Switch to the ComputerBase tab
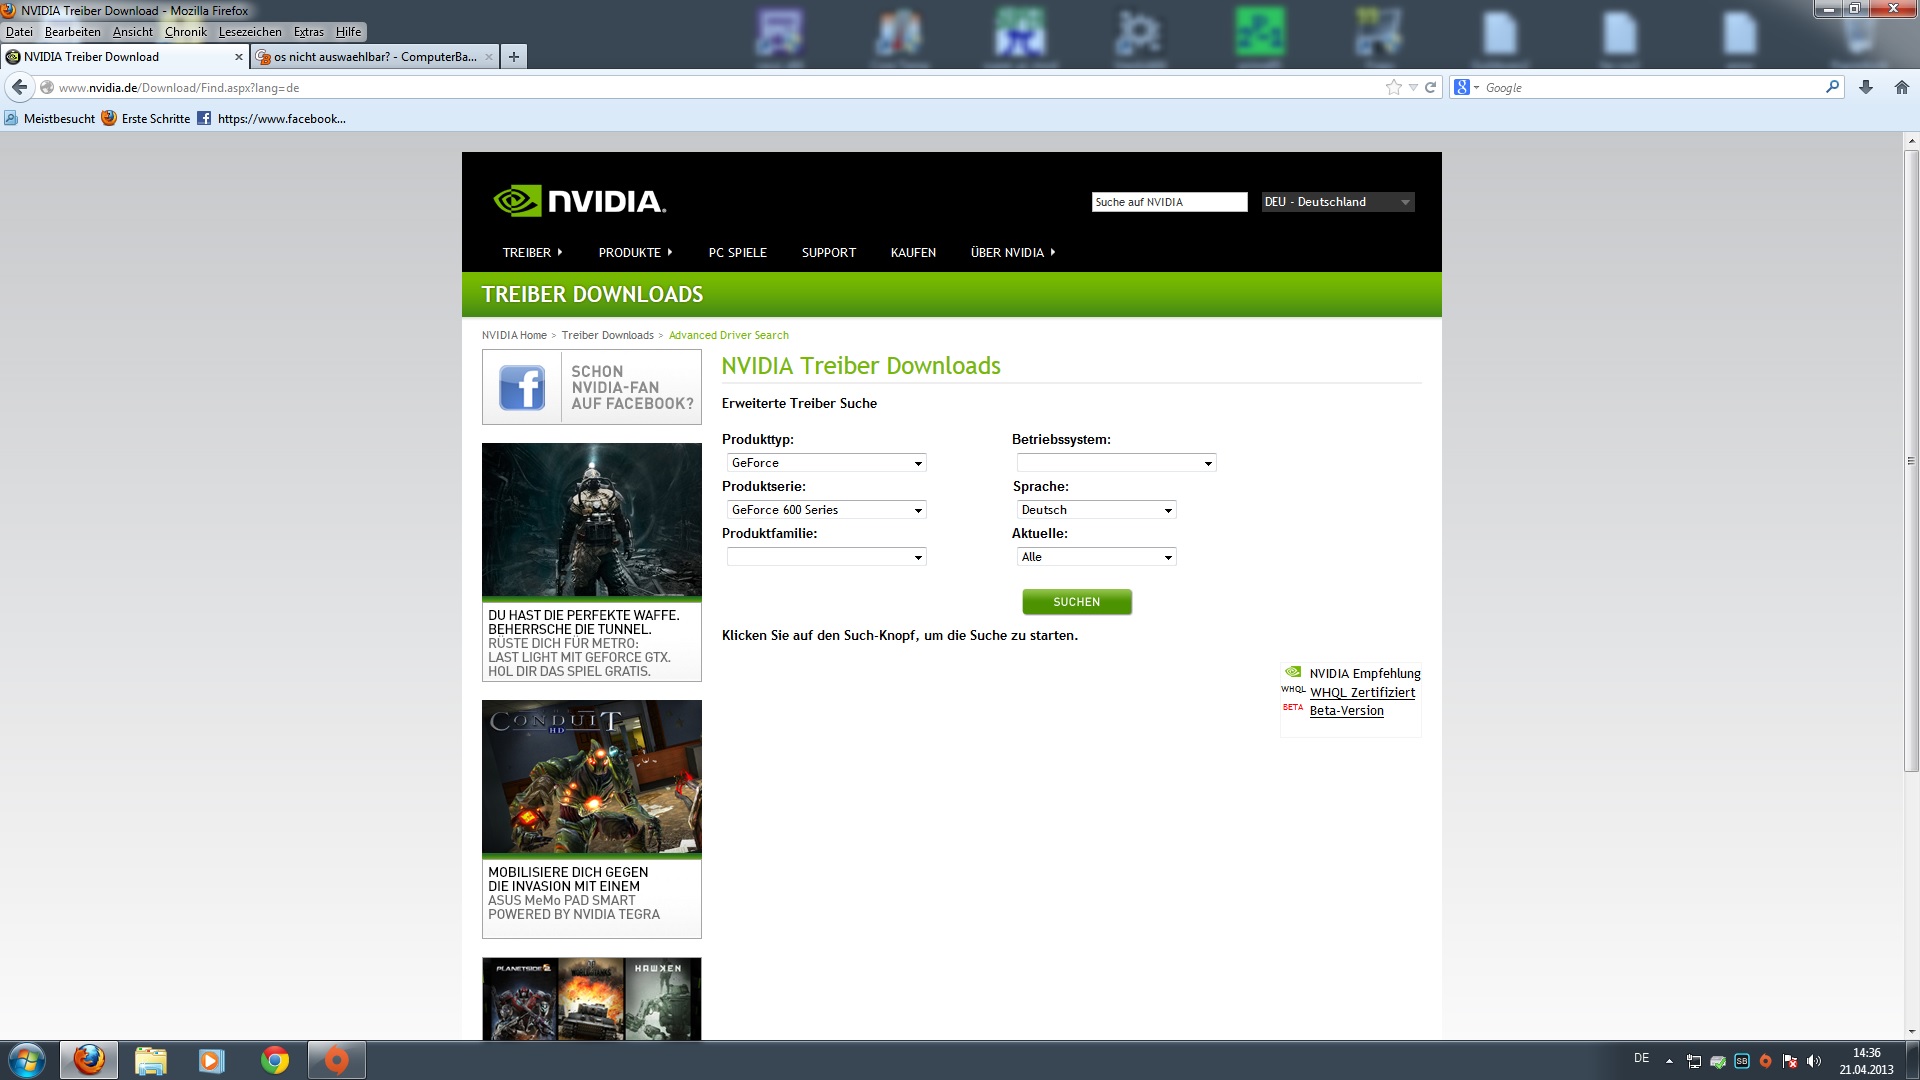This screenshot has height=1080, width=1920. (374, 57)
